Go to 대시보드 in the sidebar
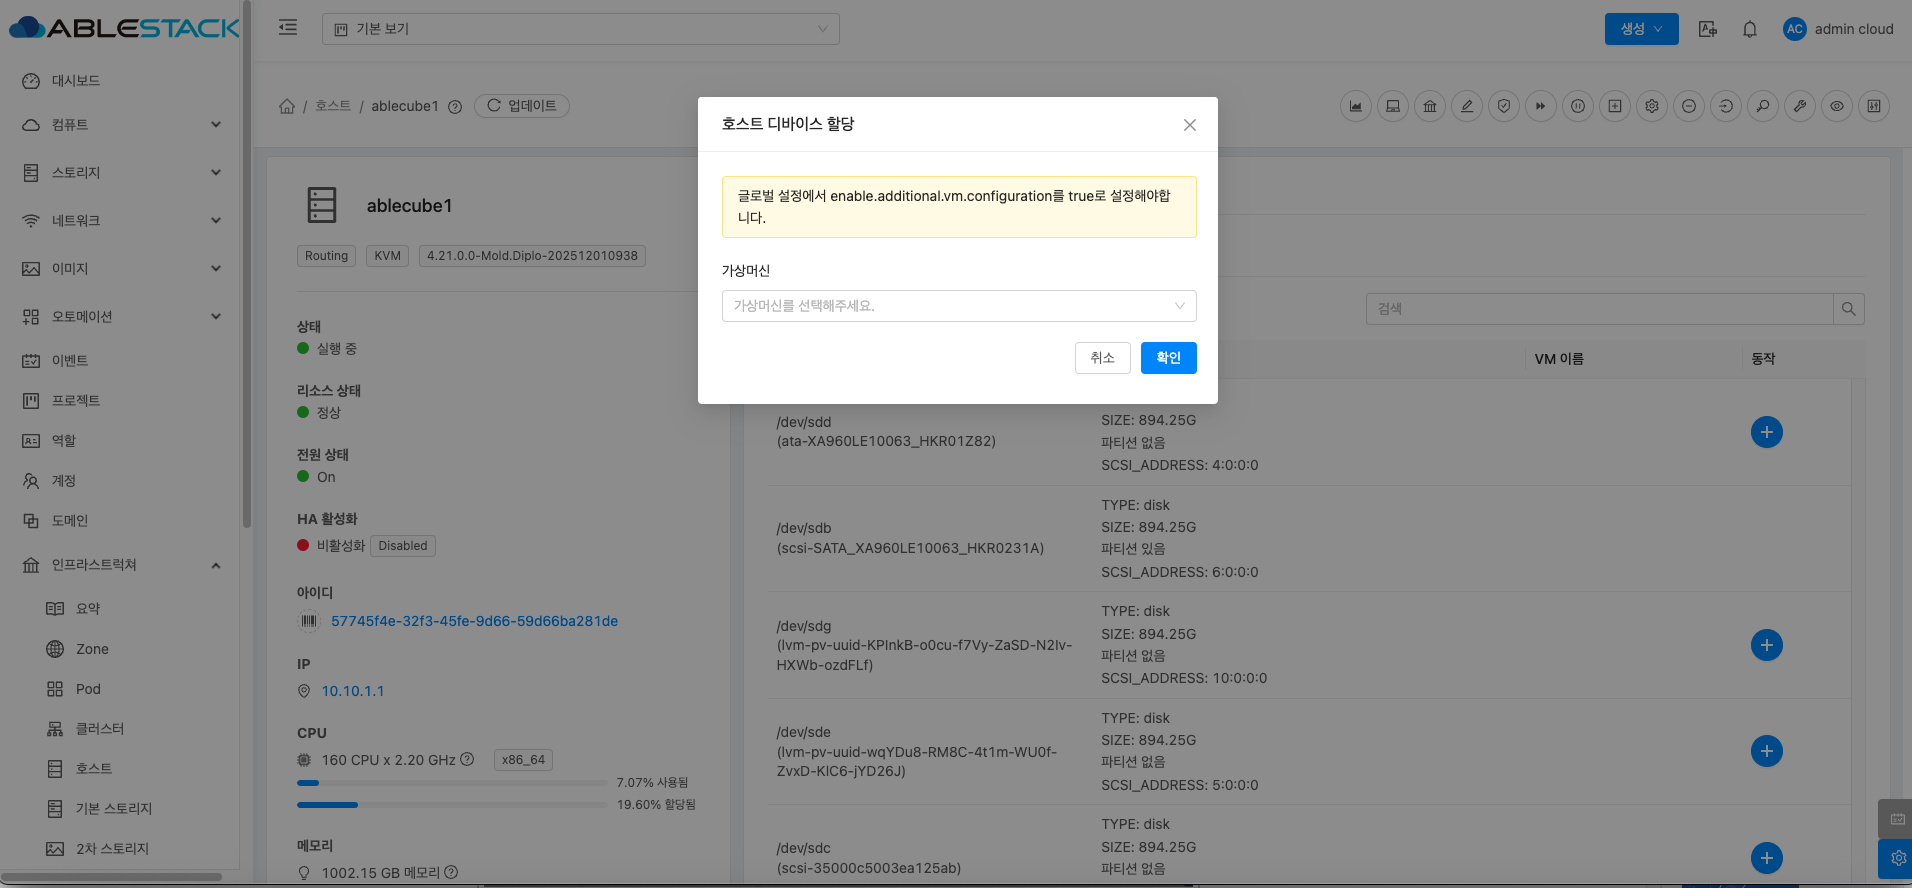 click(76, 81)
